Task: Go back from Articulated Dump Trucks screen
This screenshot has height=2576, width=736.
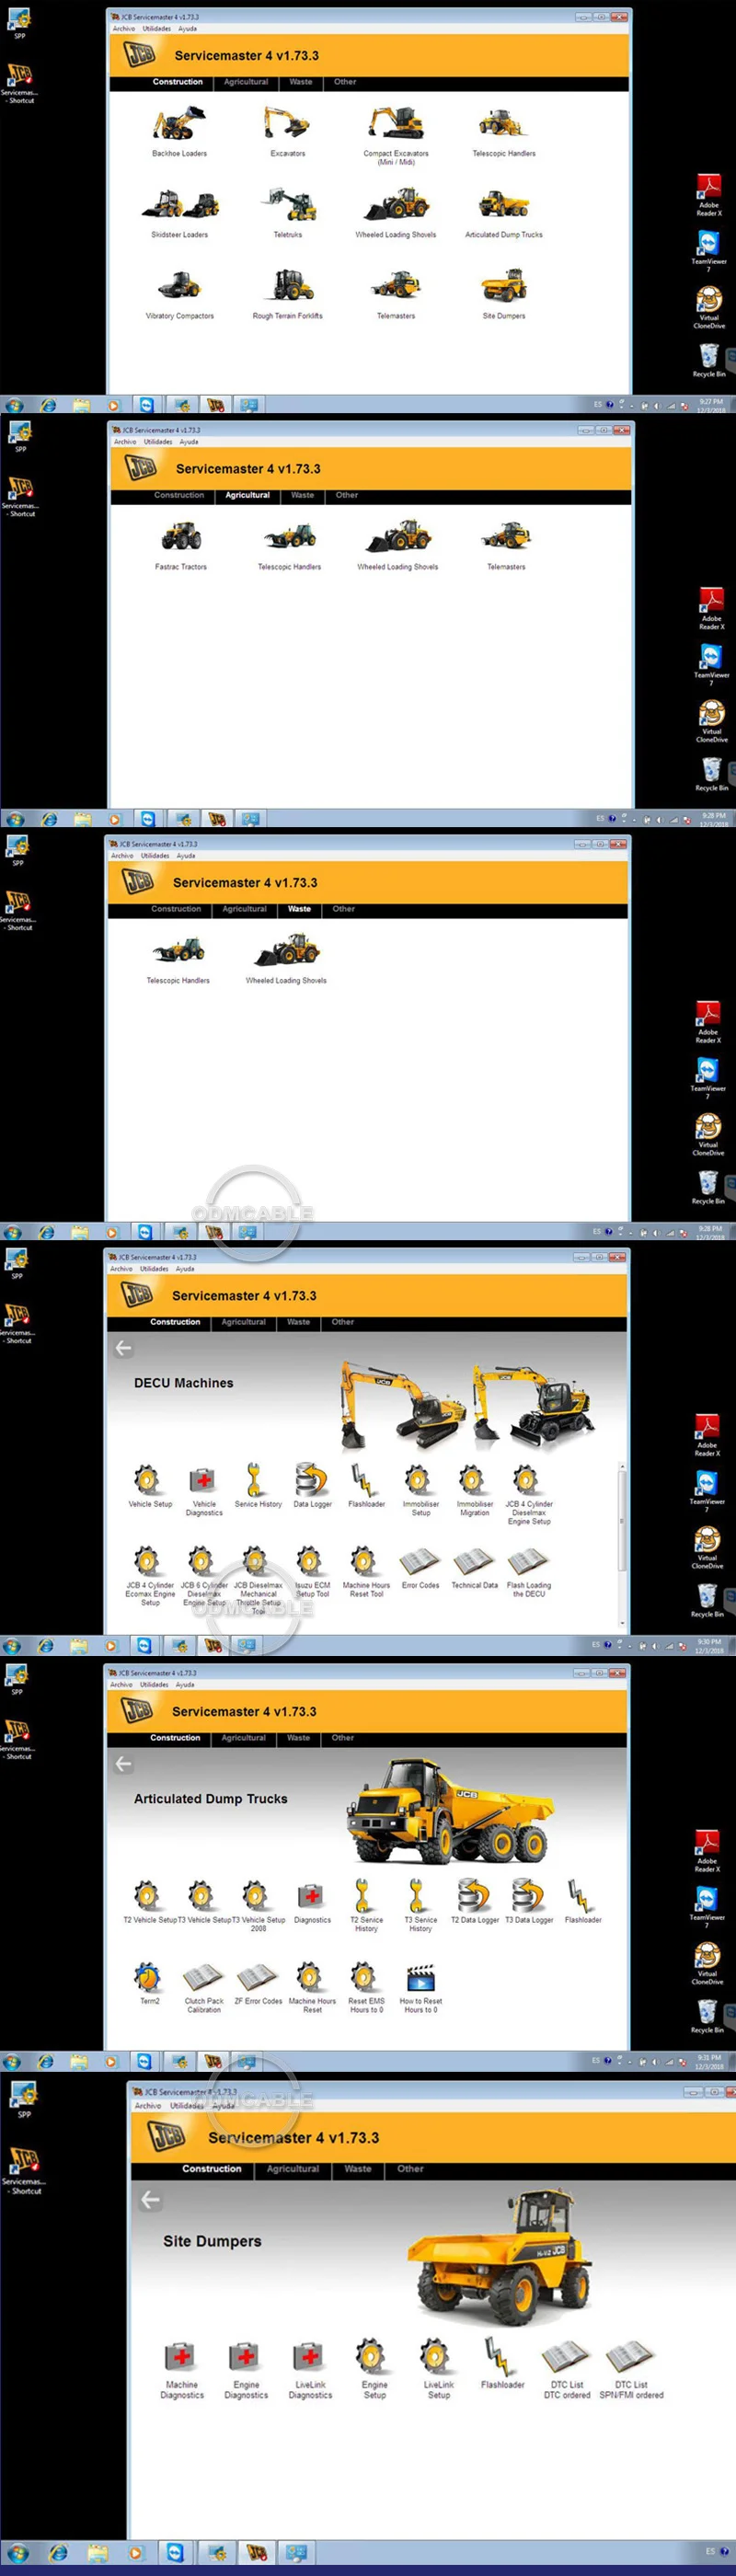Action: coord(123,1764)
